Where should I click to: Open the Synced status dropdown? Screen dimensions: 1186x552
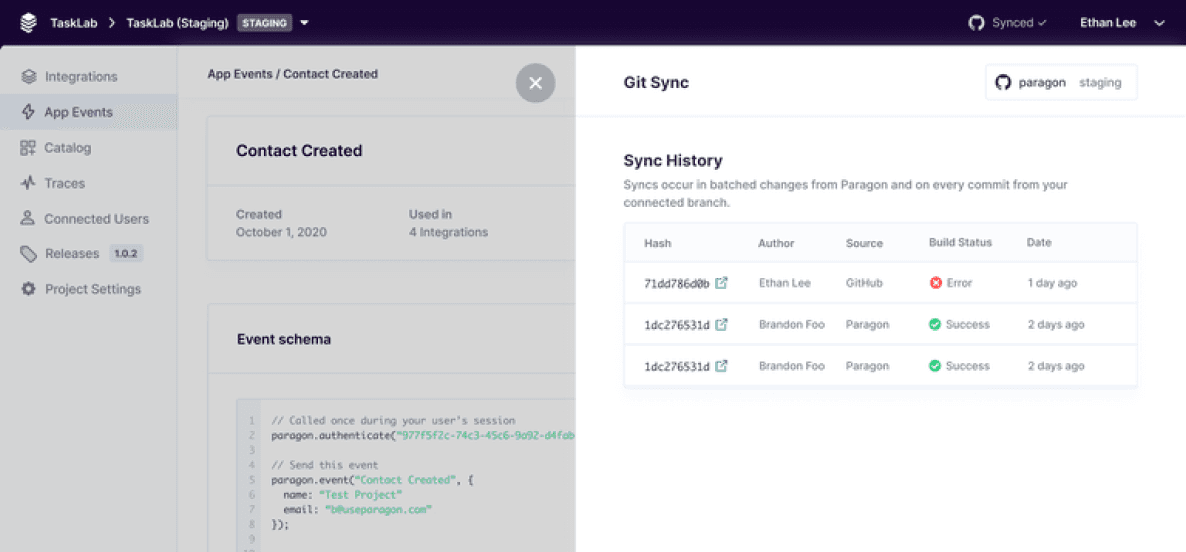[1019, 23]
